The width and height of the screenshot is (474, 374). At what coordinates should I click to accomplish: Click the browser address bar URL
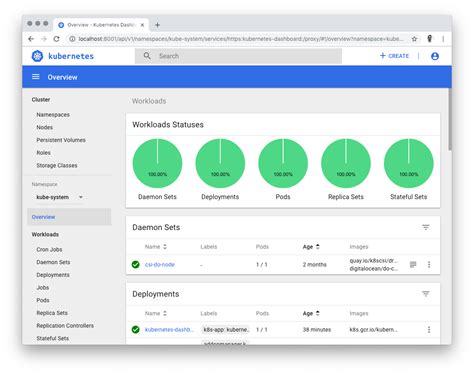point(241,39)
